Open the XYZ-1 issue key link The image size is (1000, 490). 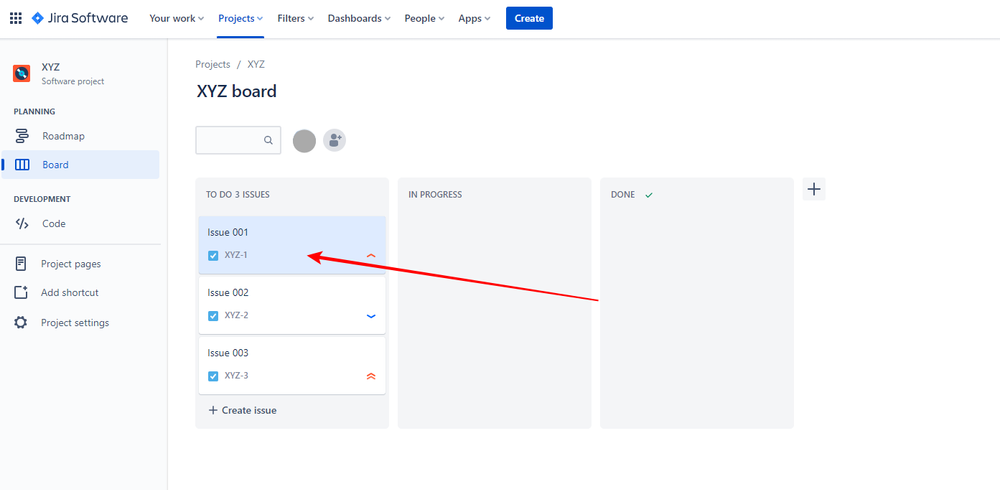[236, 255]
